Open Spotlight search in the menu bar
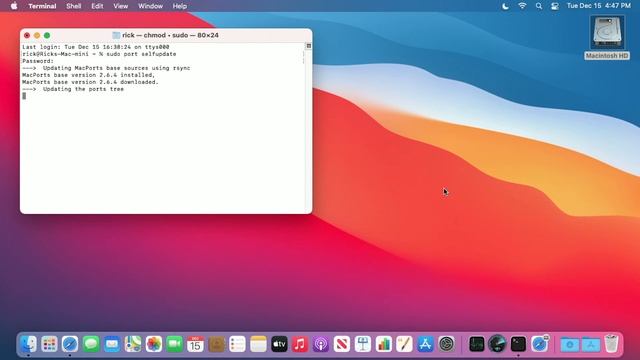 pyautogui.click(x=539, y=6)
